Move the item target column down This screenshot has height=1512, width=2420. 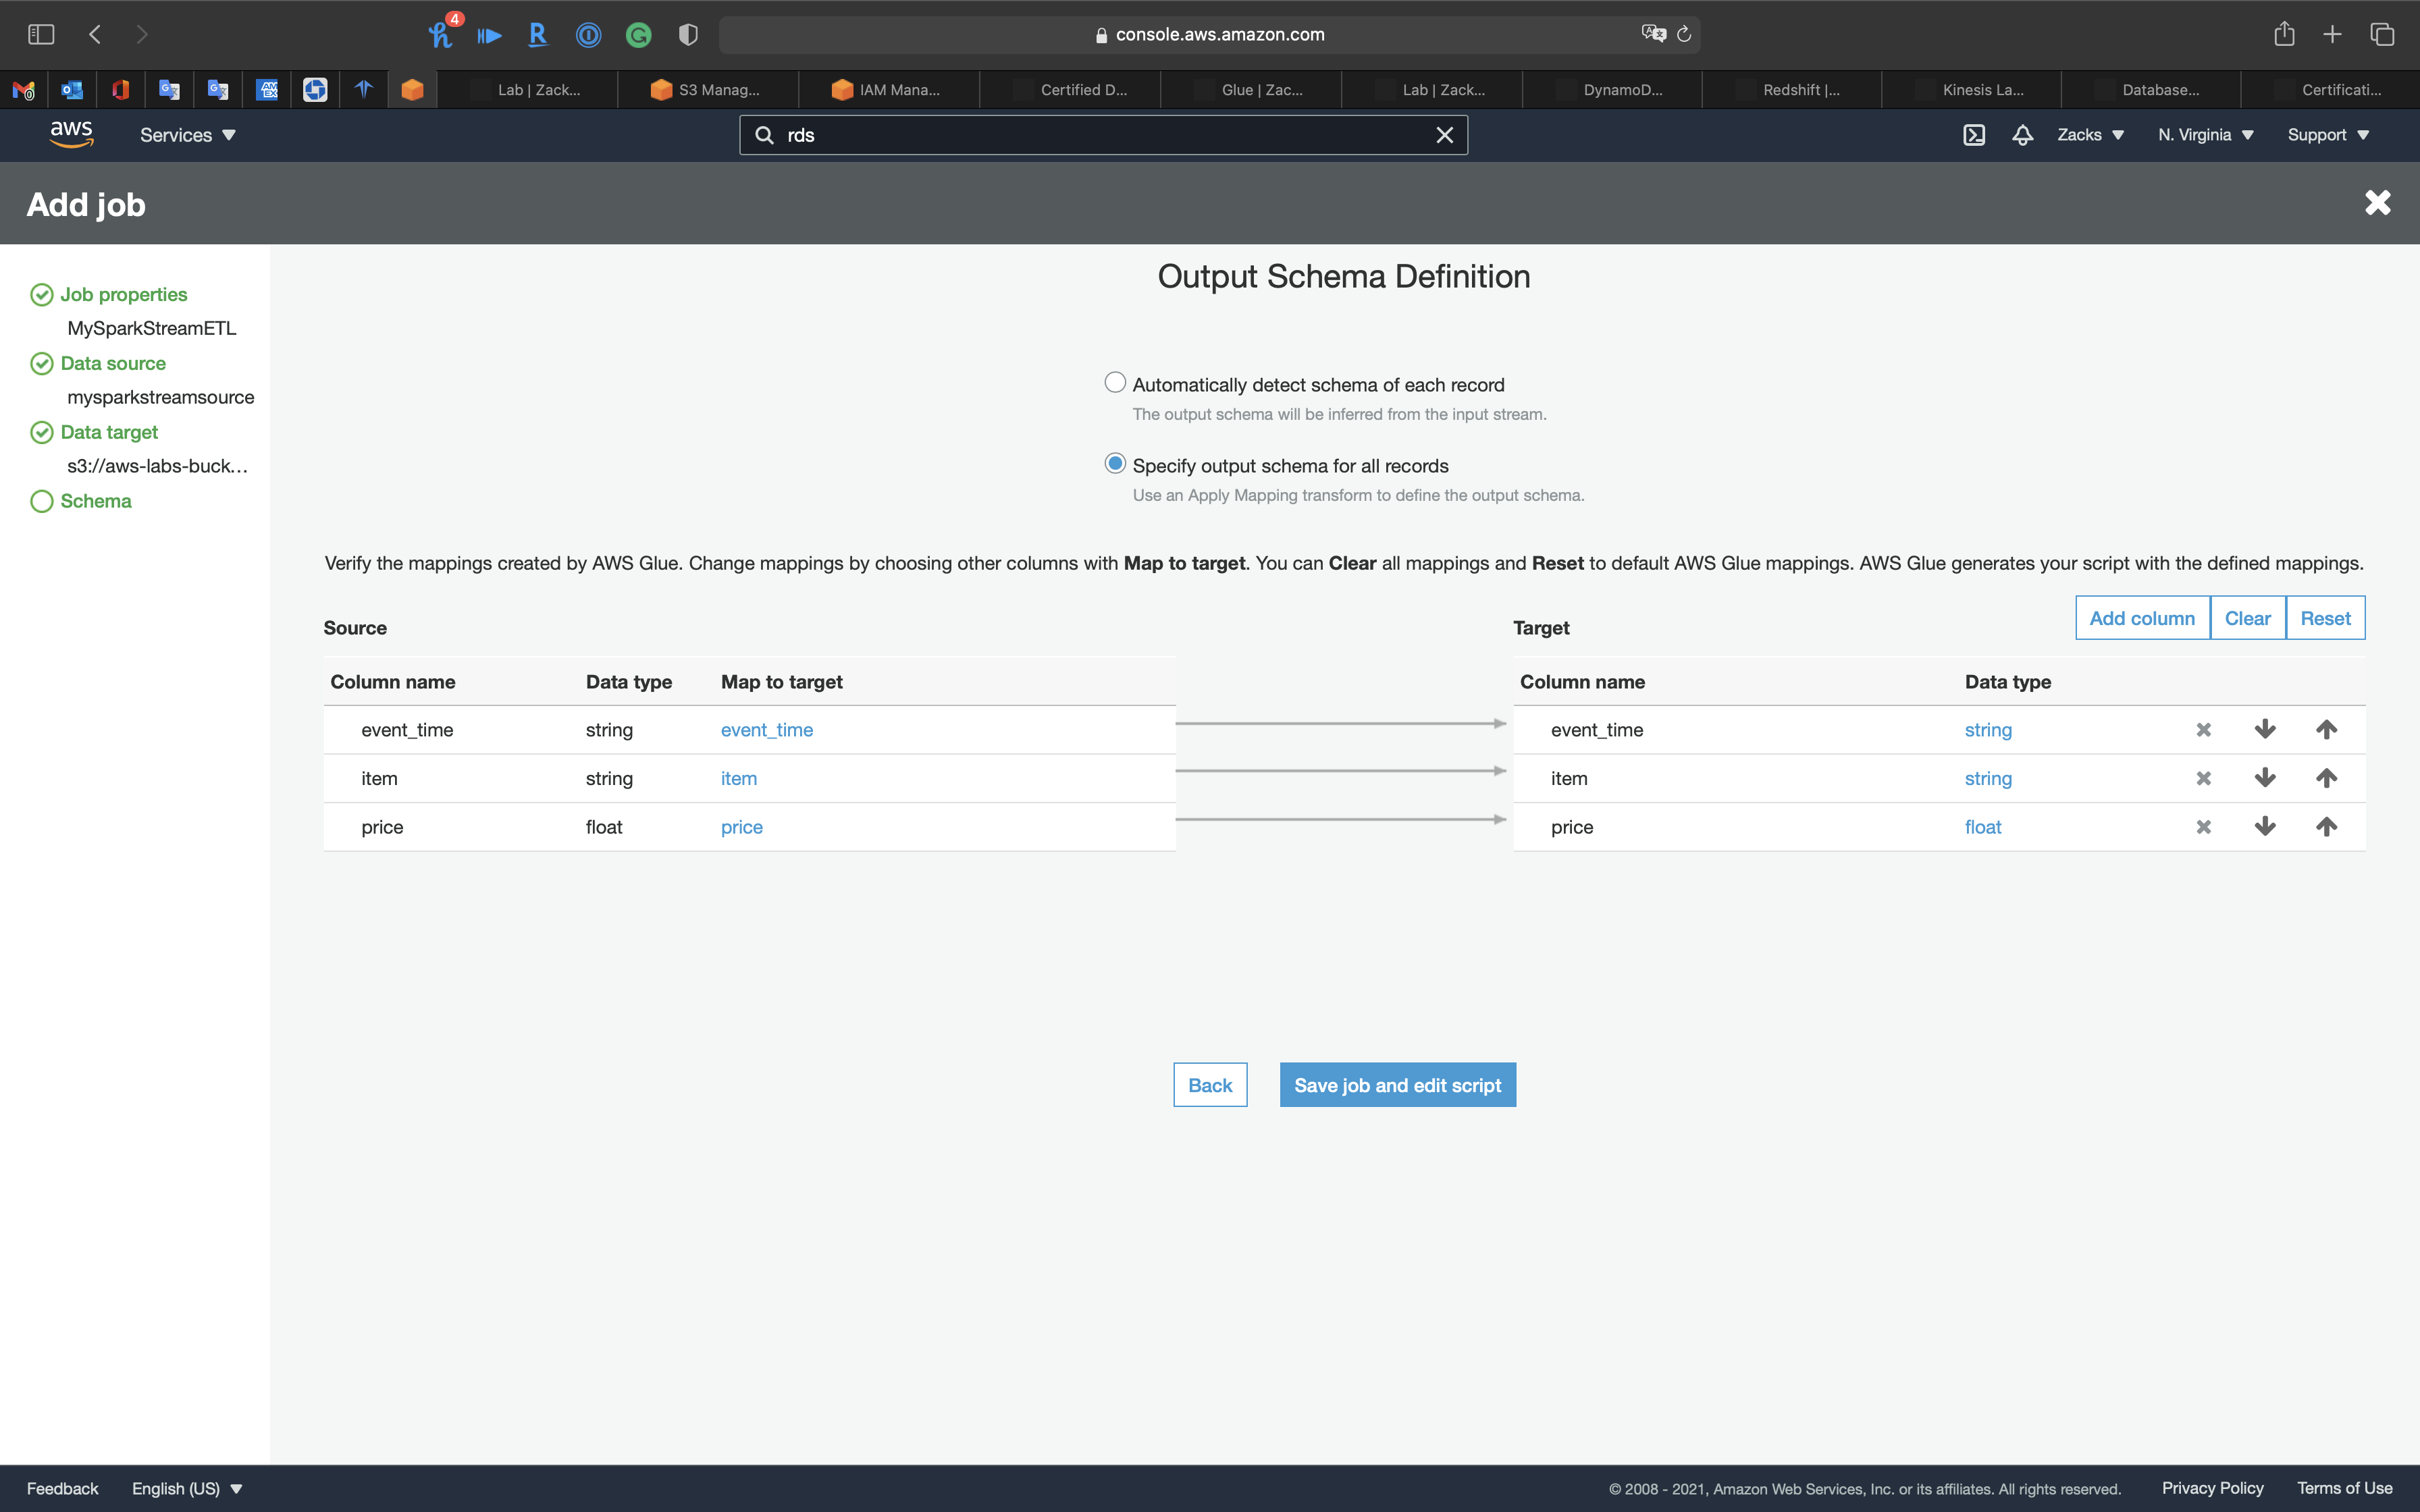2265,778
